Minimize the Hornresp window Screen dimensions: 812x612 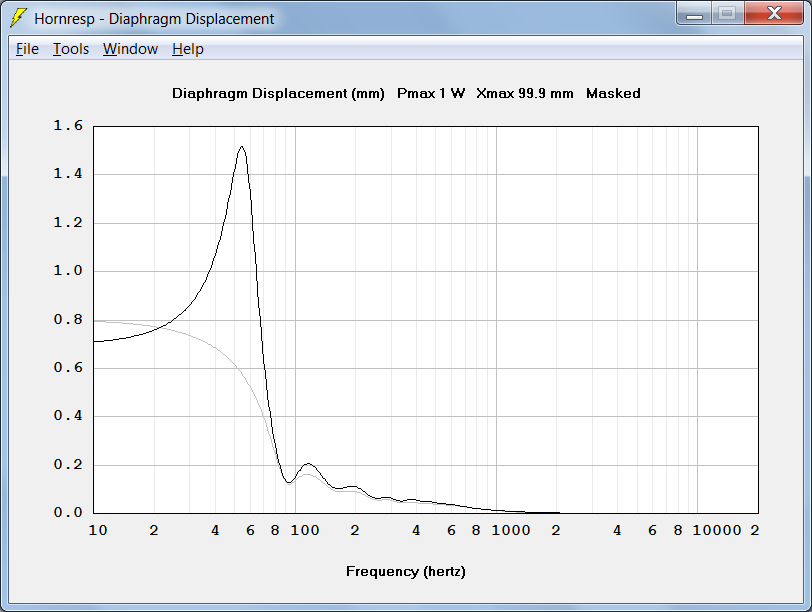[694, 14]
